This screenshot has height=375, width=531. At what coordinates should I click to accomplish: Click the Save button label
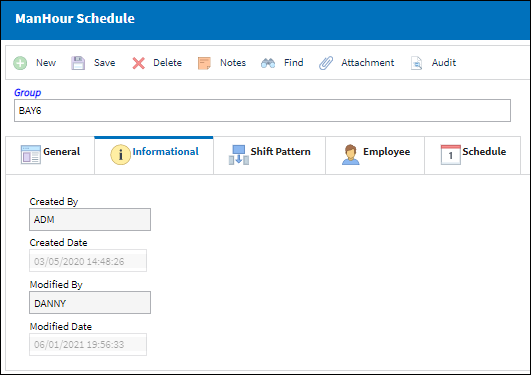tap(105, 63)
